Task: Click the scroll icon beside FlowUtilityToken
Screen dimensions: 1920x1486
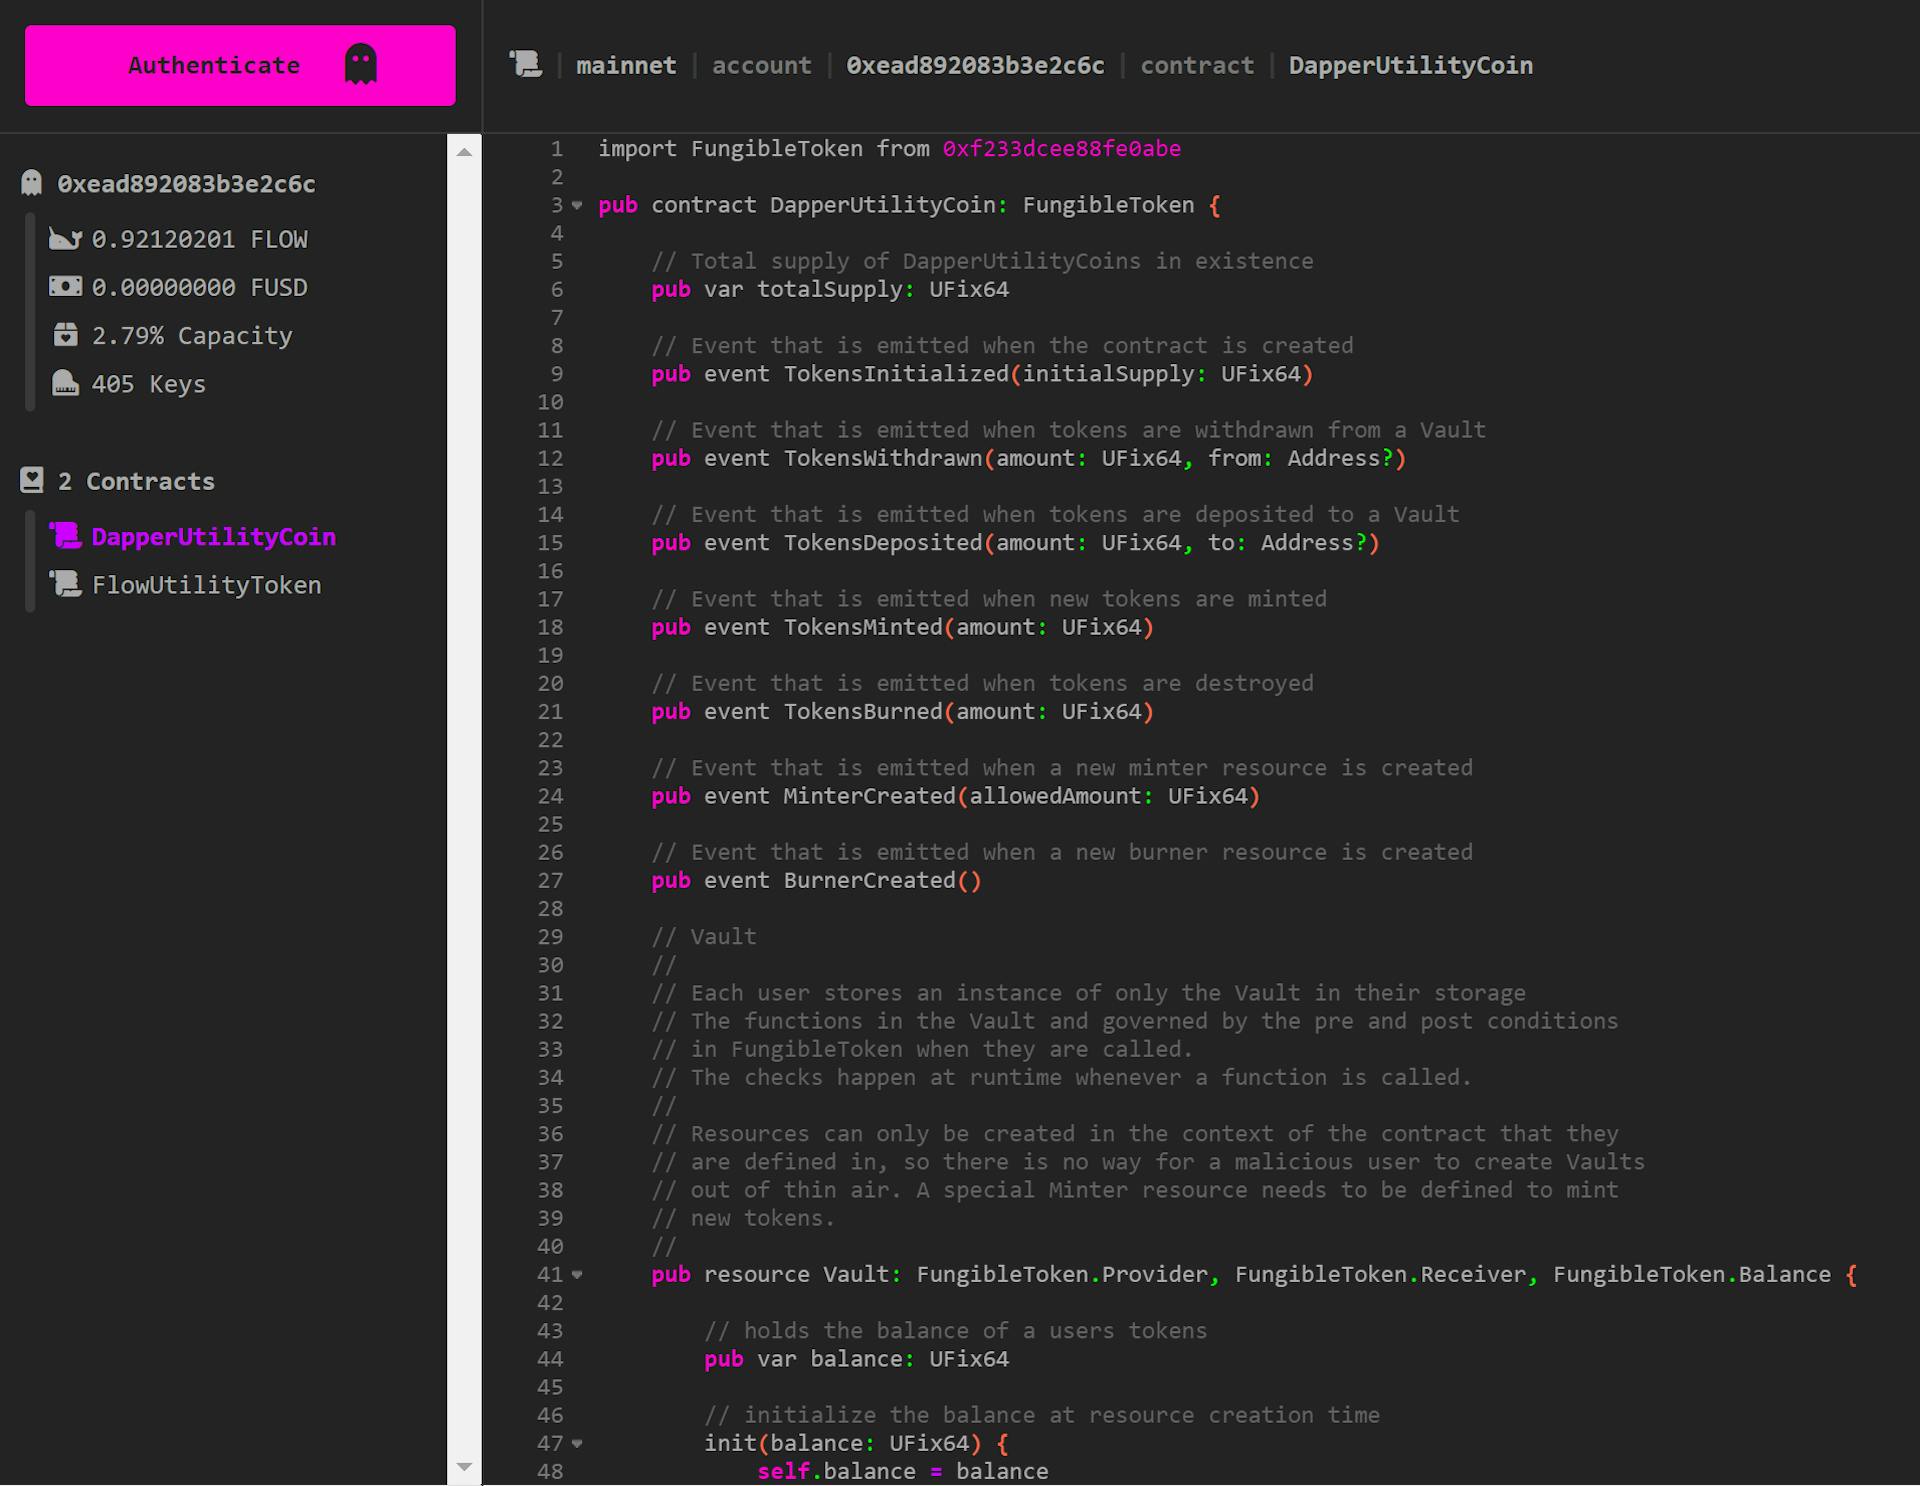Action: pos(65,584)
